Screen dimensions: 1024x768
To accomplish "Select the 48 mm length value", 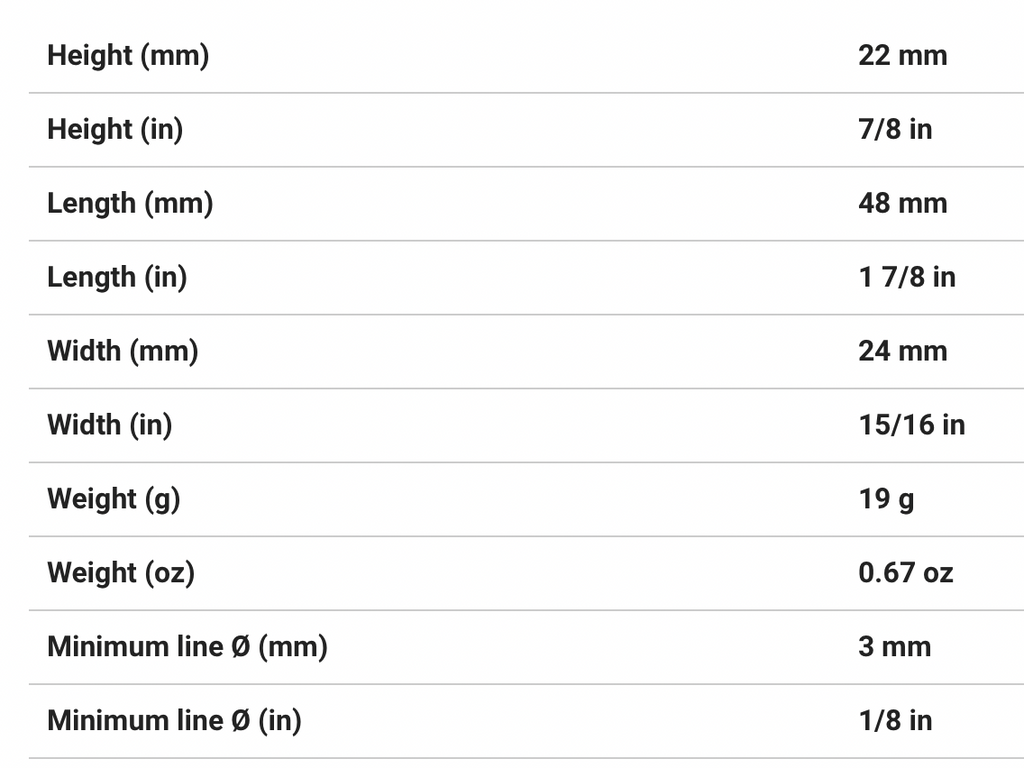I will click(x=902, y=204).
